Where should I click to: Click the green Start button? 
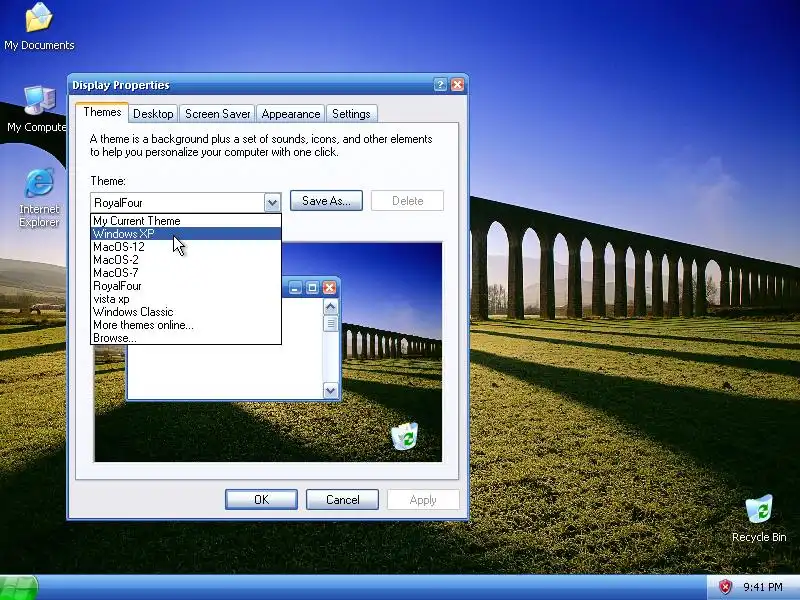18,588
